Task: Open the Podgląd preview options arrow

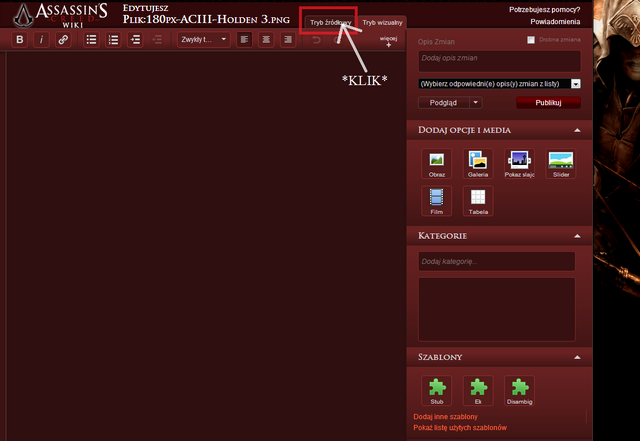Action: 476,102
